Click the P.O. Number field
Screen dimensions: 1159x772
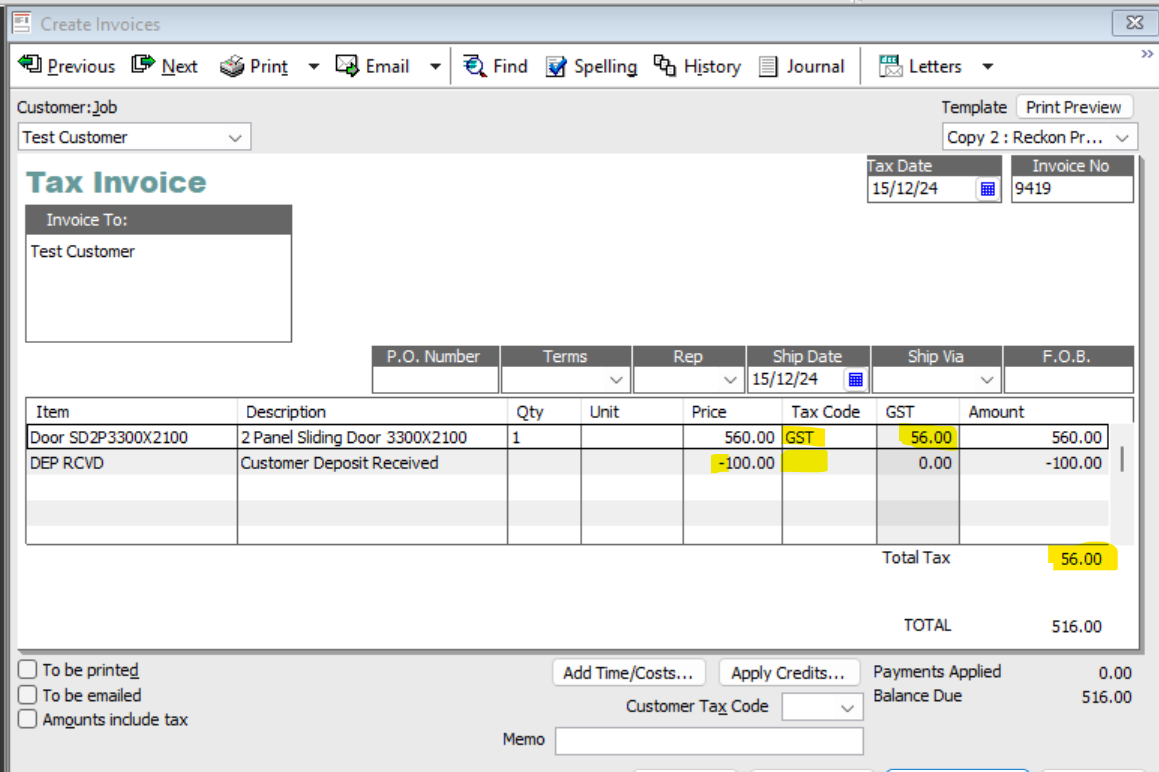pyautogui.click(x=435, y=379)
